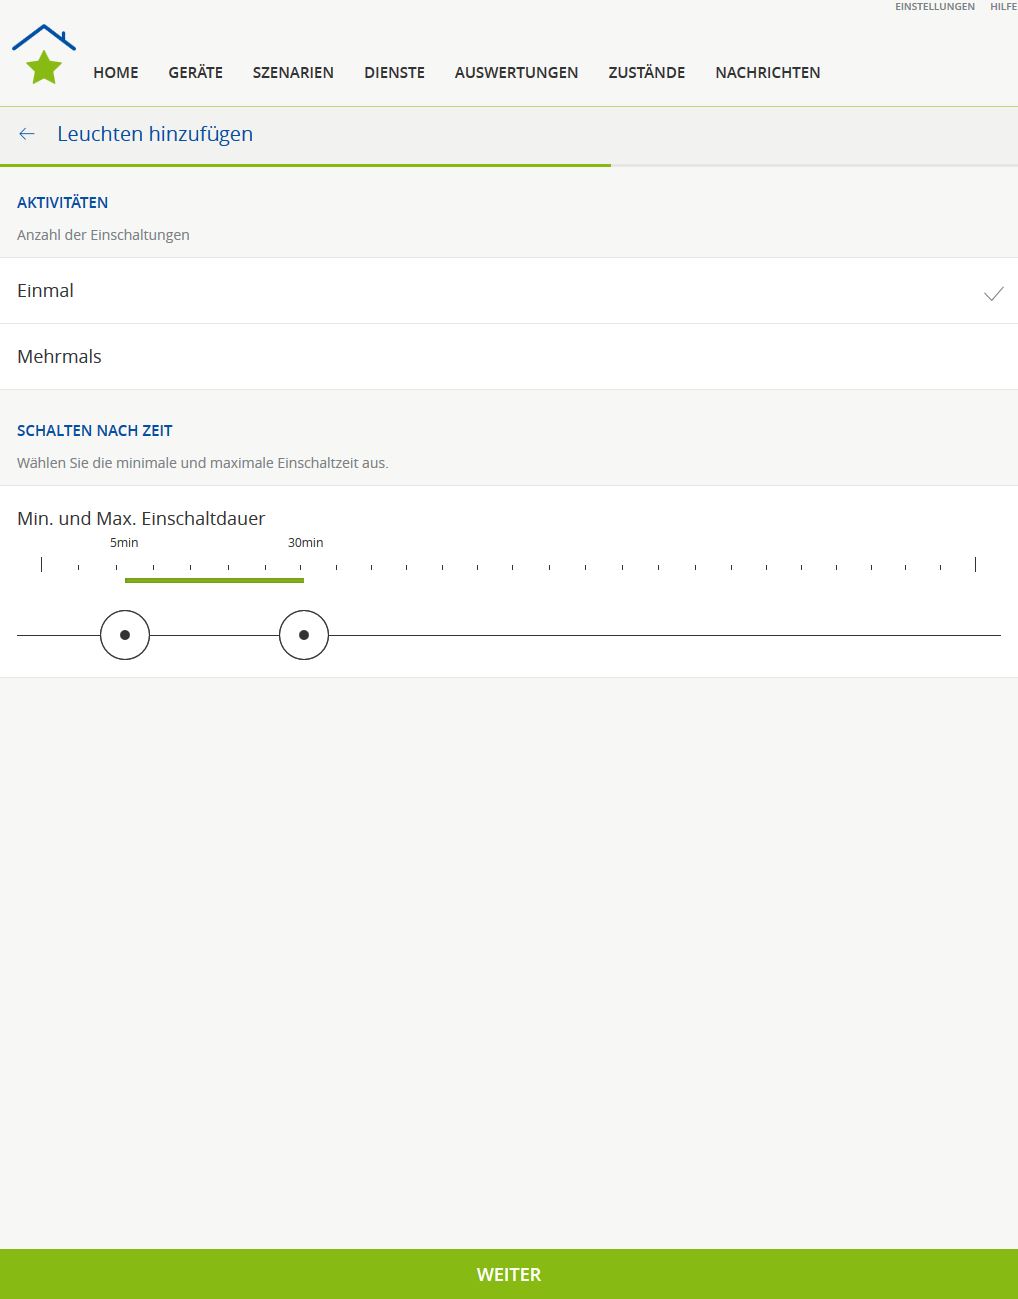The width and height of the screenshot is (1018, 1299).
Task: Click the minimum duration slider handle
Action: [x=125, y=635]
